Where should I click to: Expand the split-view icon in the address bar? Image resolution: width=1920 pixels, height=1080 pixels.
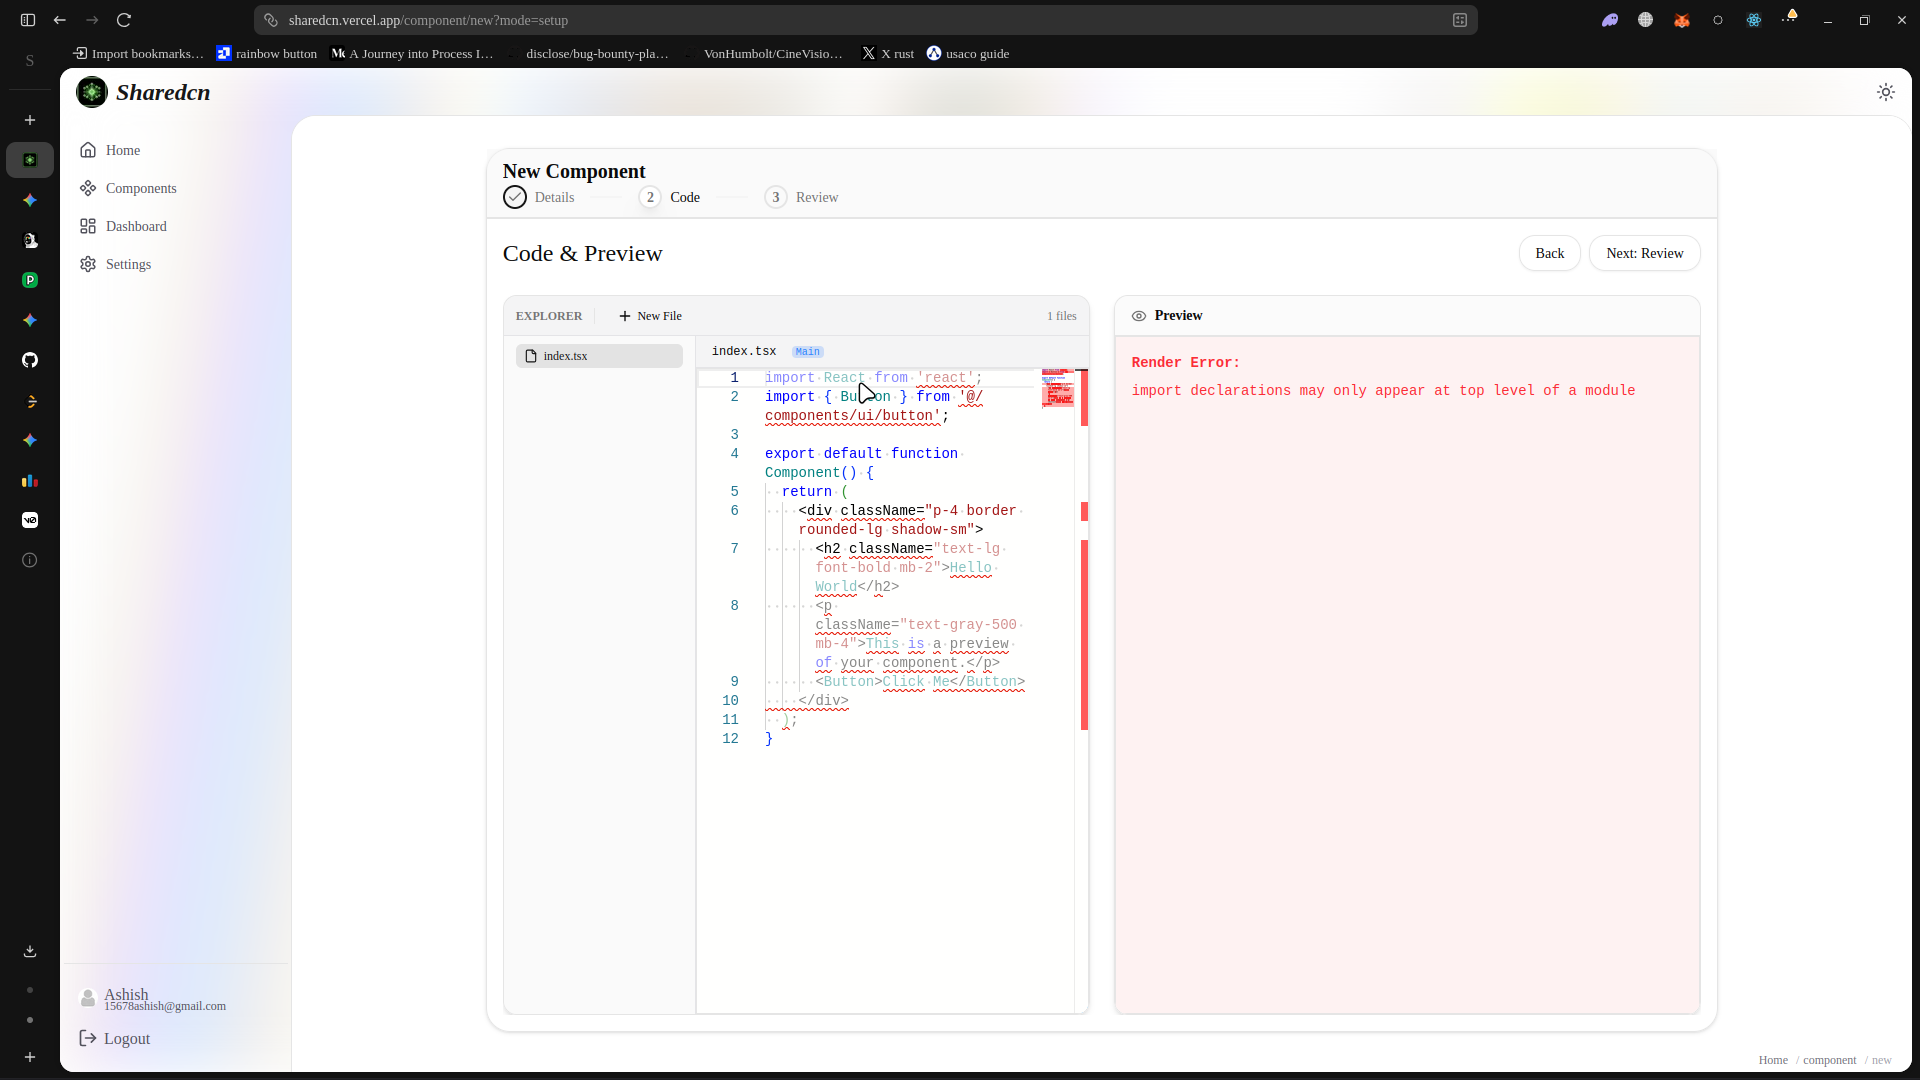click(x=1460, y=20)
